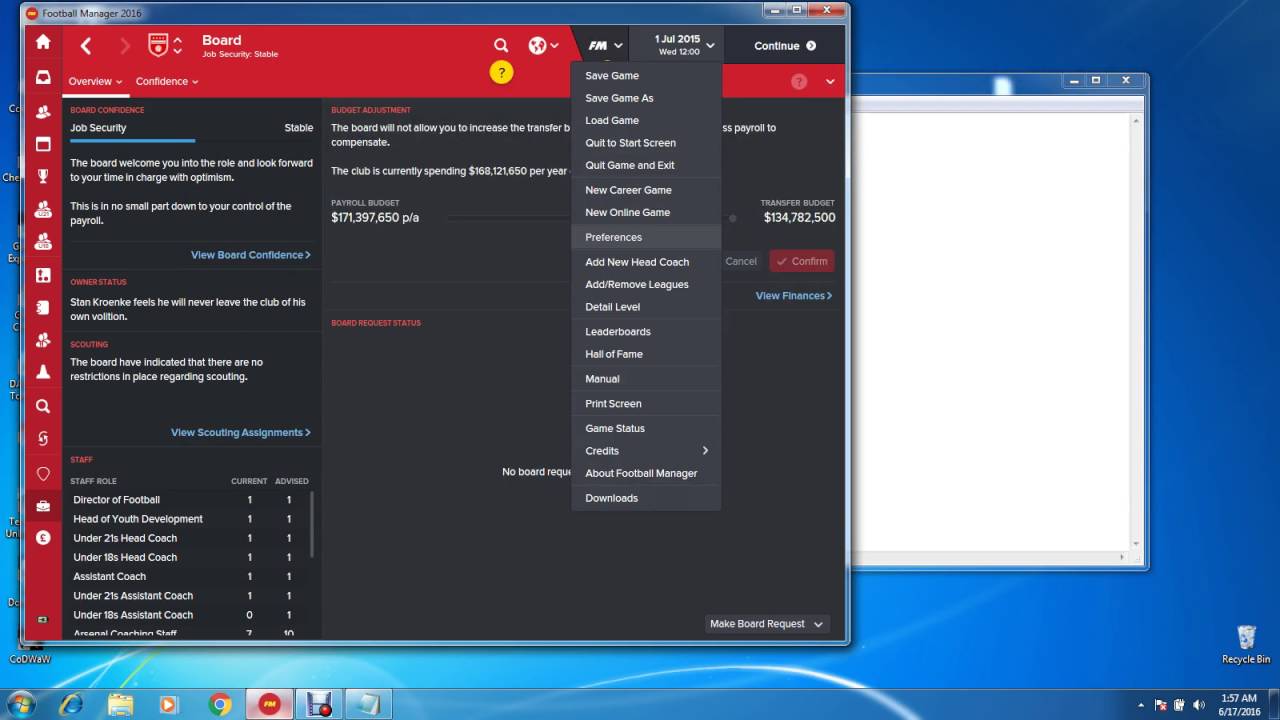Click the taskbar clock 1:57 AM
This screenshot has height=720, width=1280.
pyautogui.click(x=1239, y=698)
